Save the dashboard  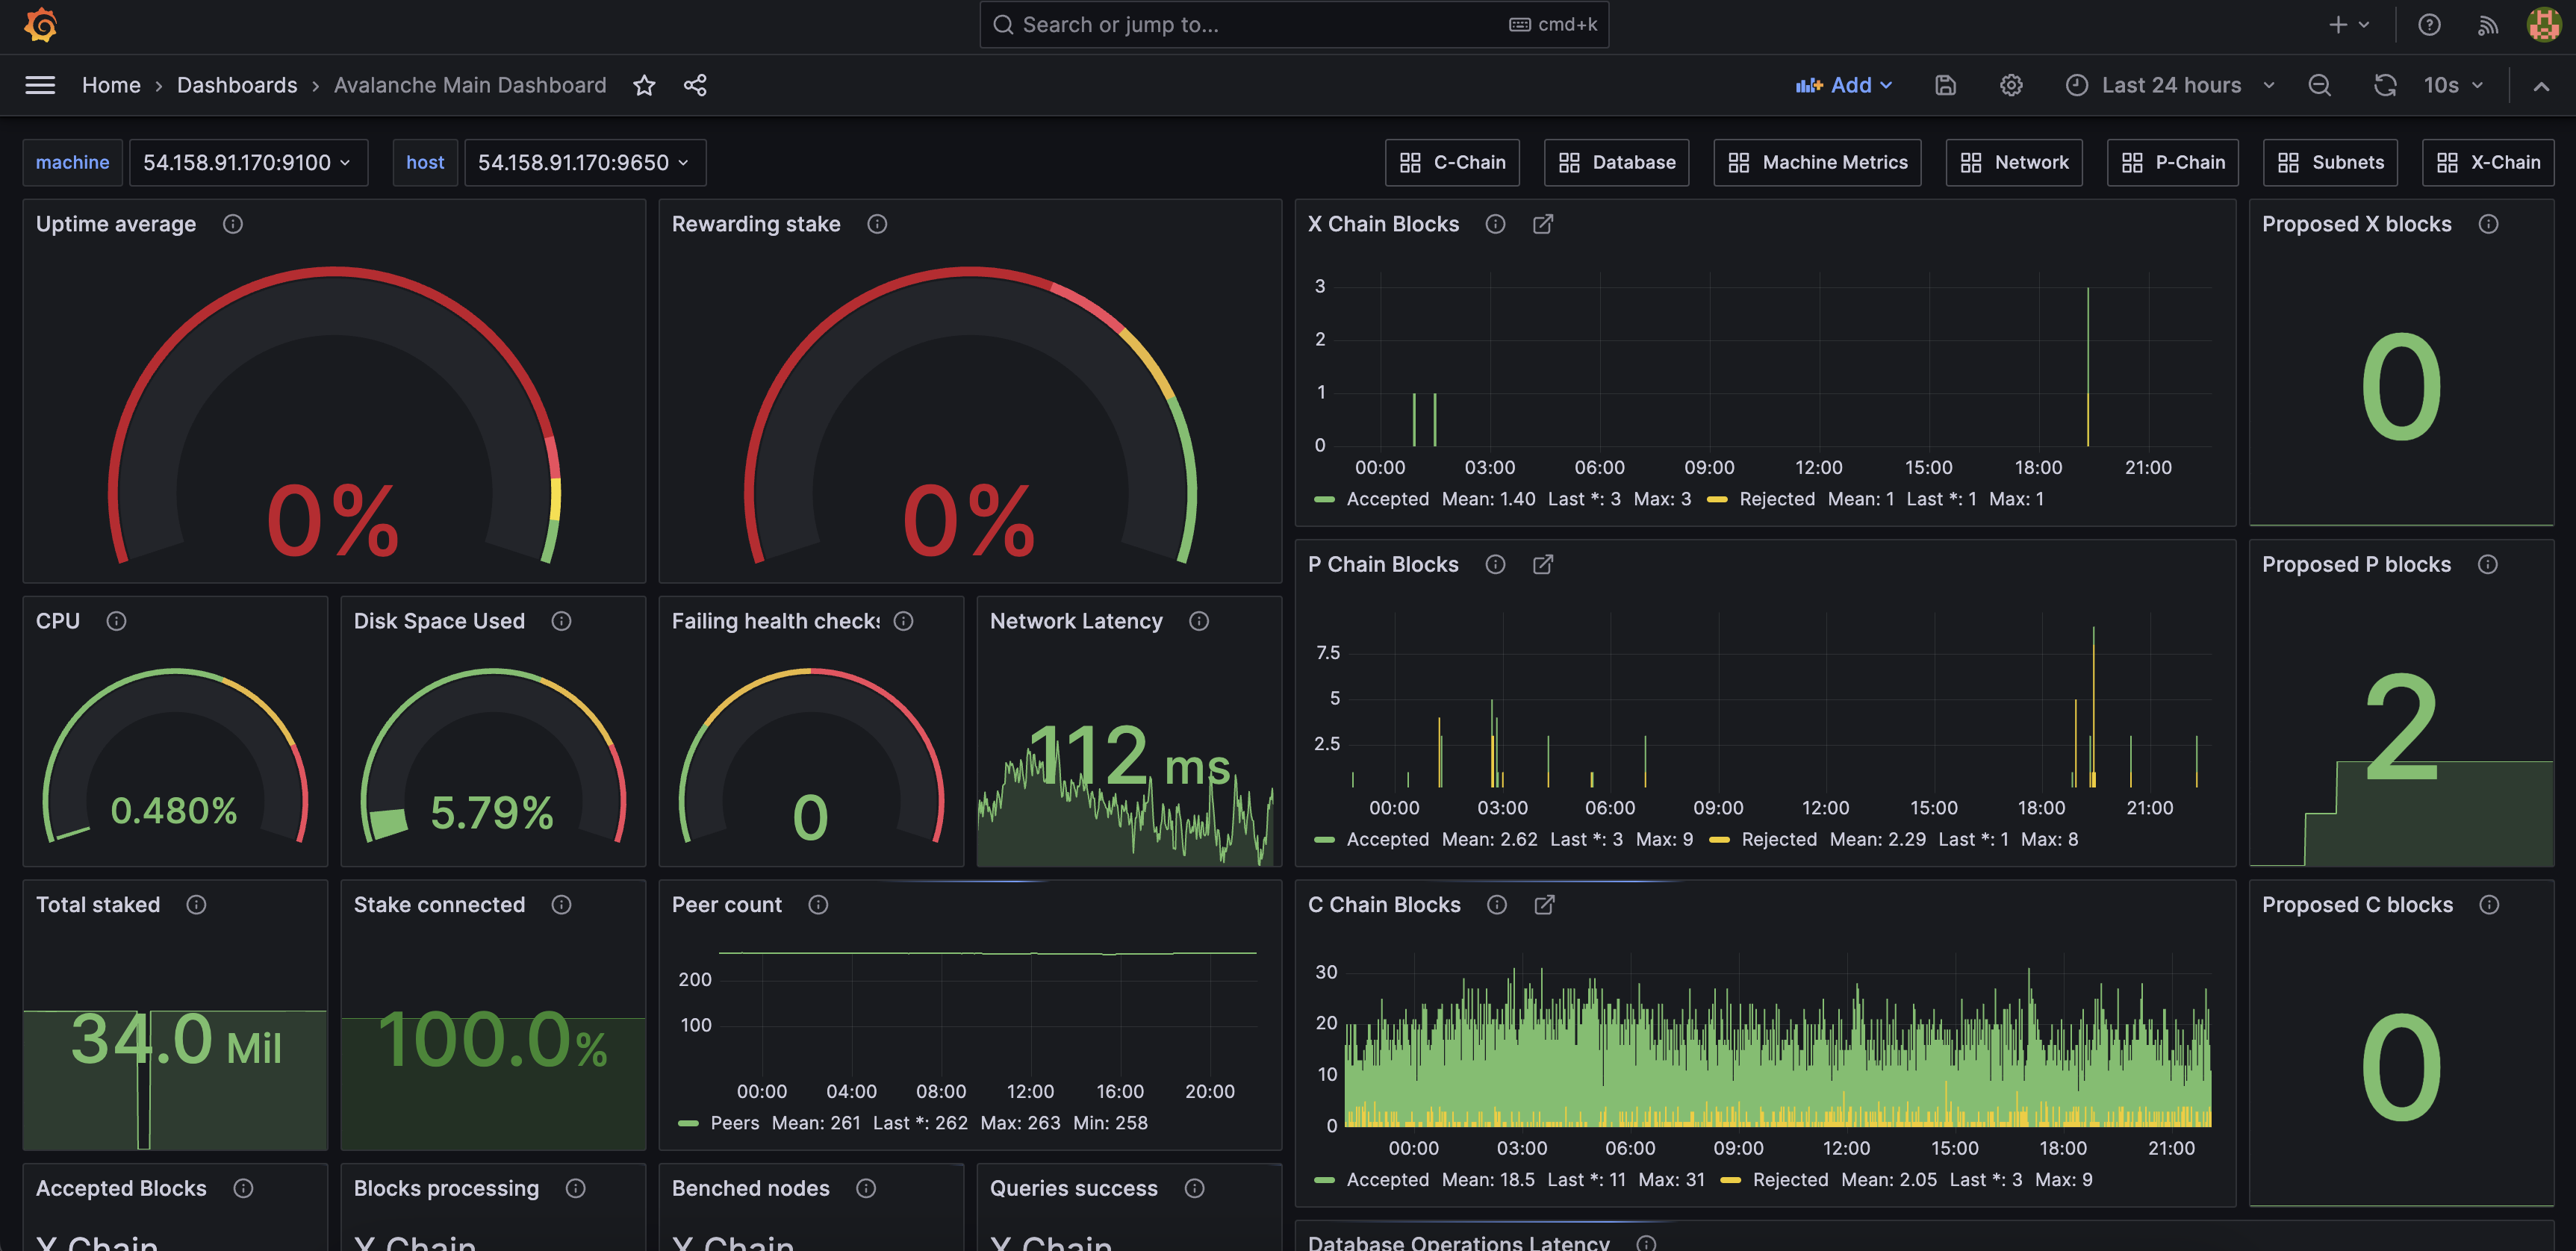[x=1946, y=85]
